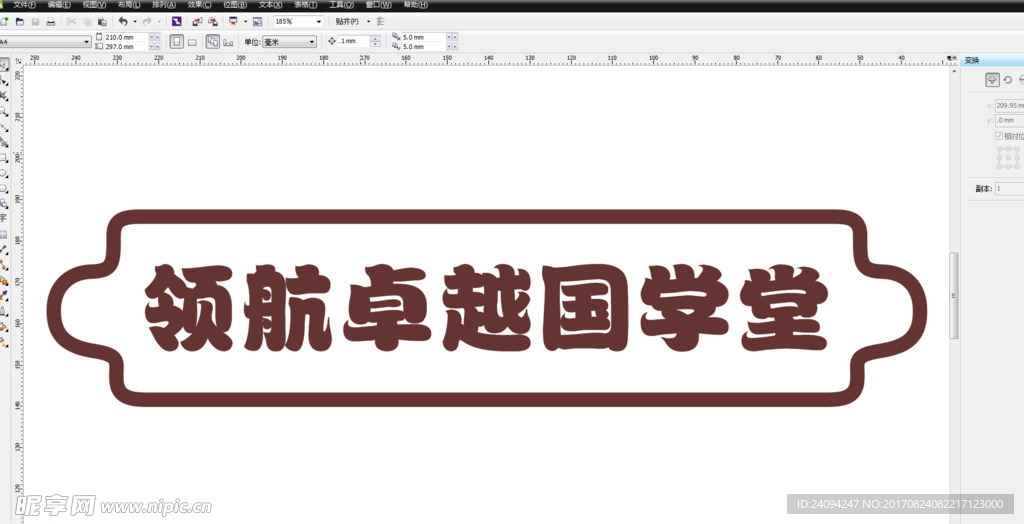The height and width of the screenshot is (524, 1024).
Task: Select the Eyedropper tool
Action: pos(4,295)
